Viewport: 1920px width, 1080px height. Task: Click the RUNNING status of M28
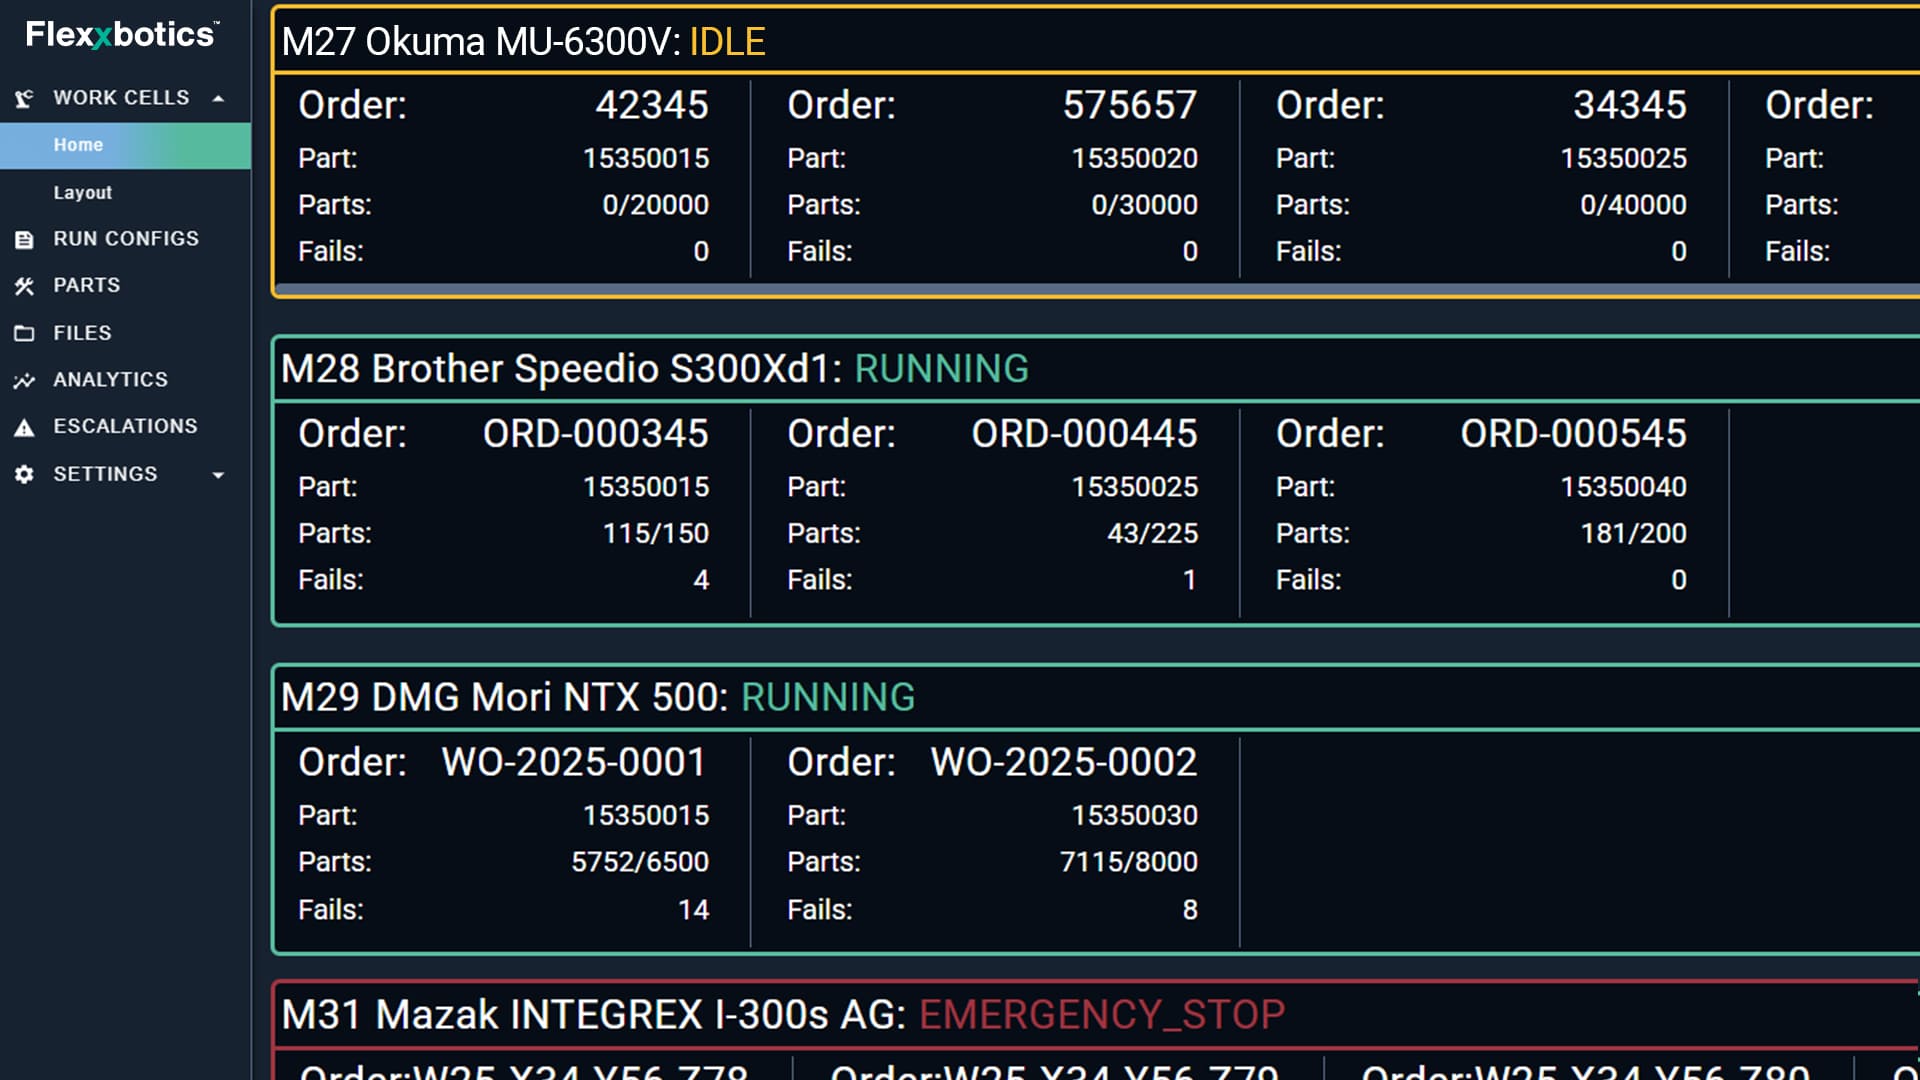tap(941, 369)
